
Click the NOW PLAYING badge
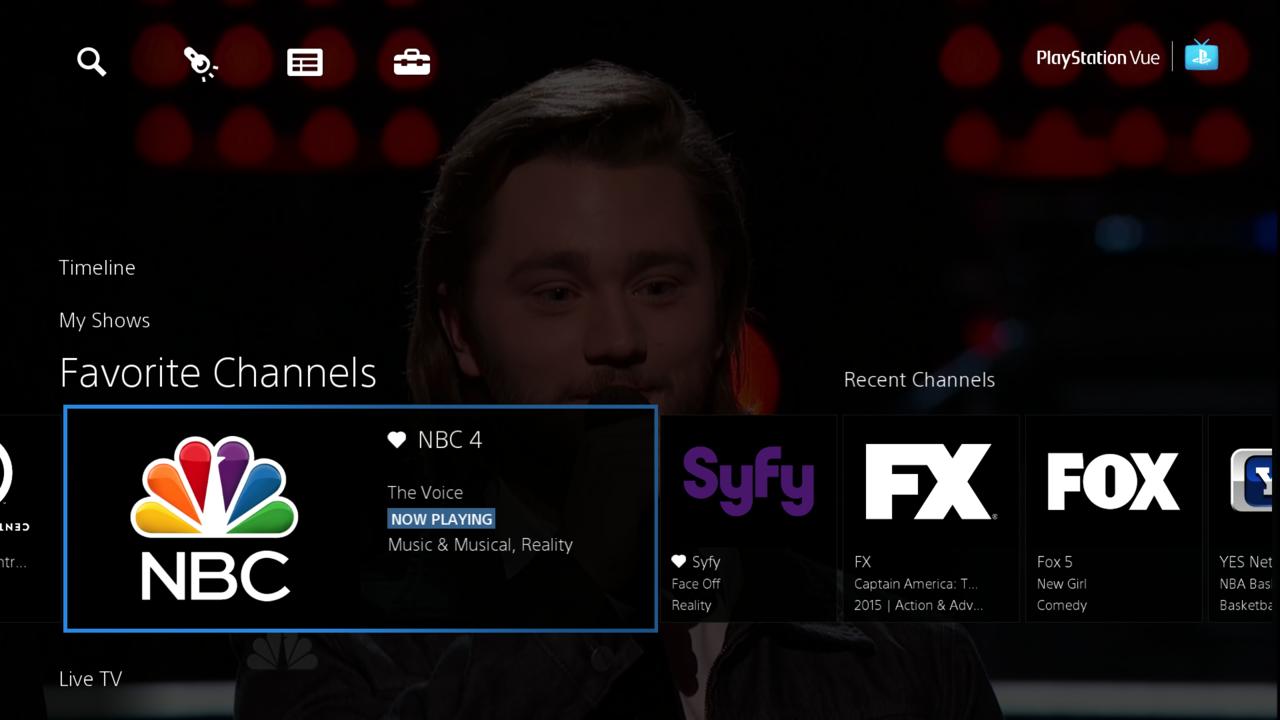coord(441,519)
